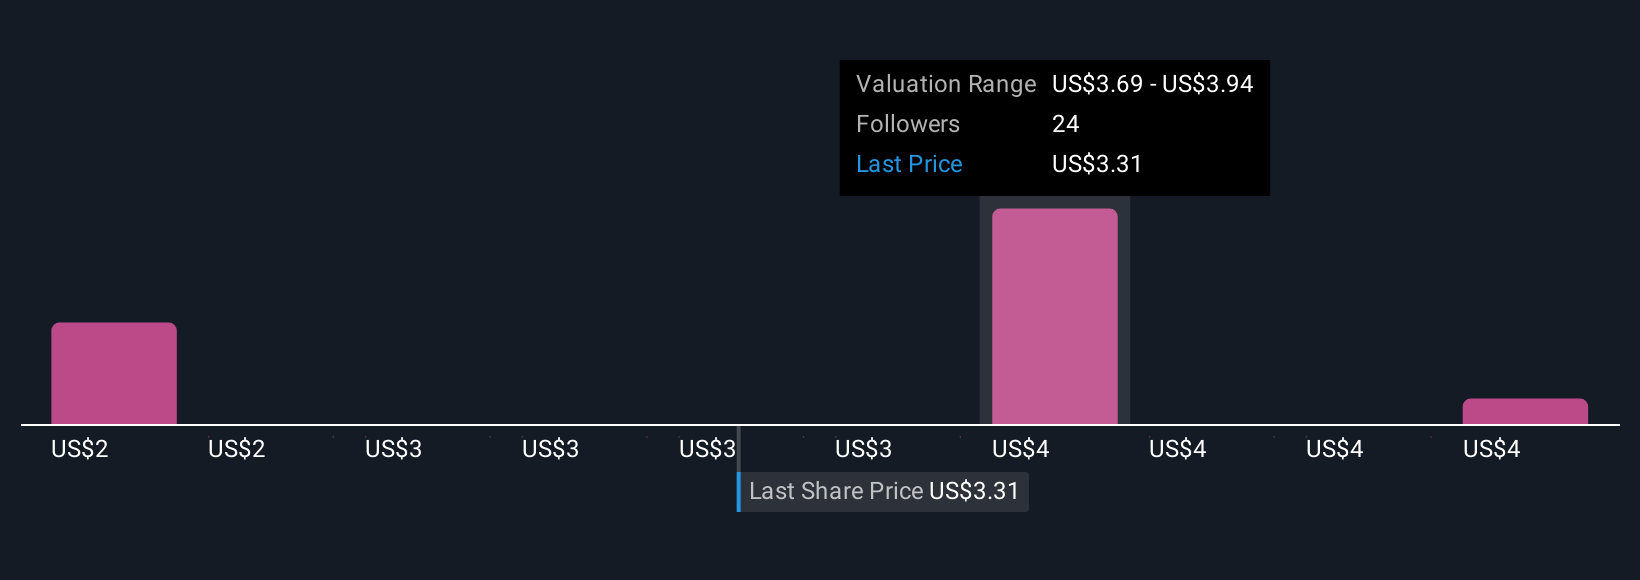This screenshot has width=1640, height=580.
Task: Click the US$3.31 value in tooltip
Action: pyautogui.click(x=1097, y=164)
